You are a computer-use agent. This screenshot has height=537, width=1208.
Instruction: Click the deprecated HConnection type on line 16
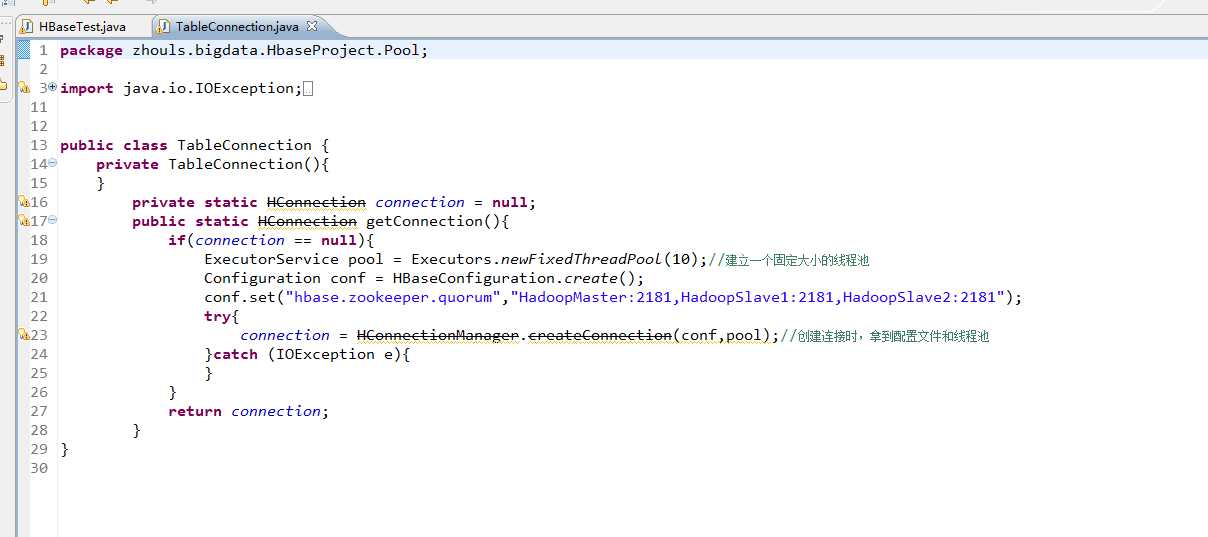coord(316,202)
